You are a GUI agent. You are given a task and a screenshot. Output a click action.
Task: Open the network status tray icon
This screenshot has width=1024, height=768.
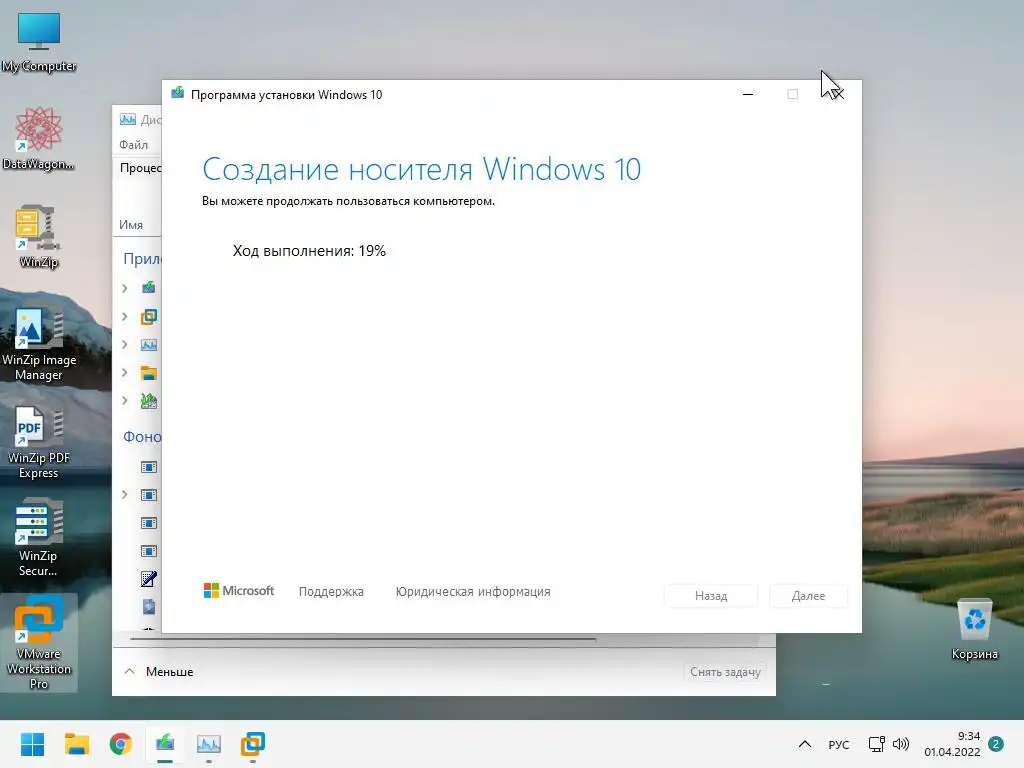876,744
